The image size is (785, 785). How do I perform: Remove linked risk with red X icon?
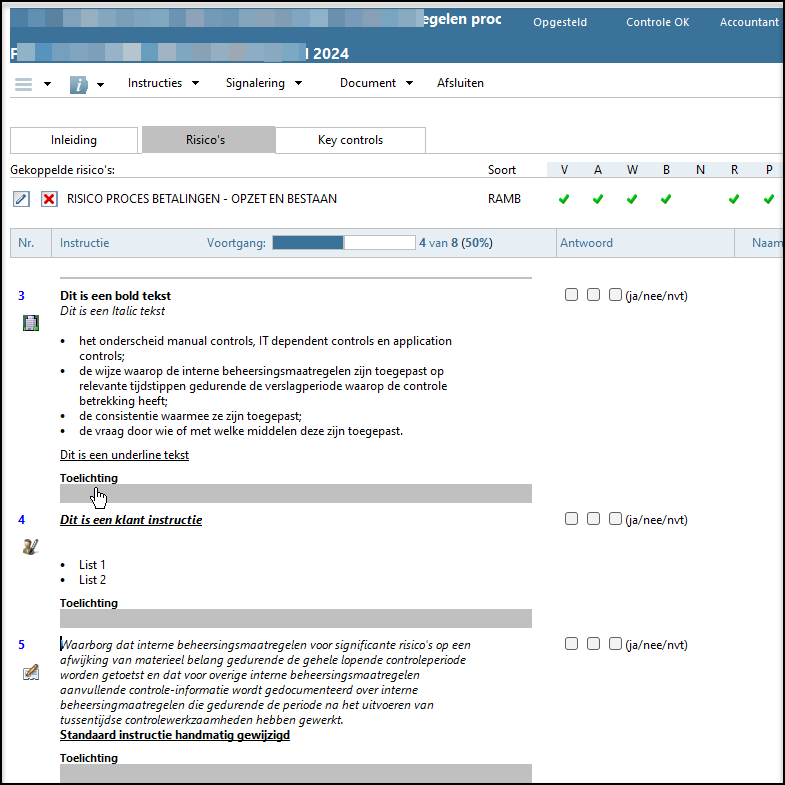point(49,199)
